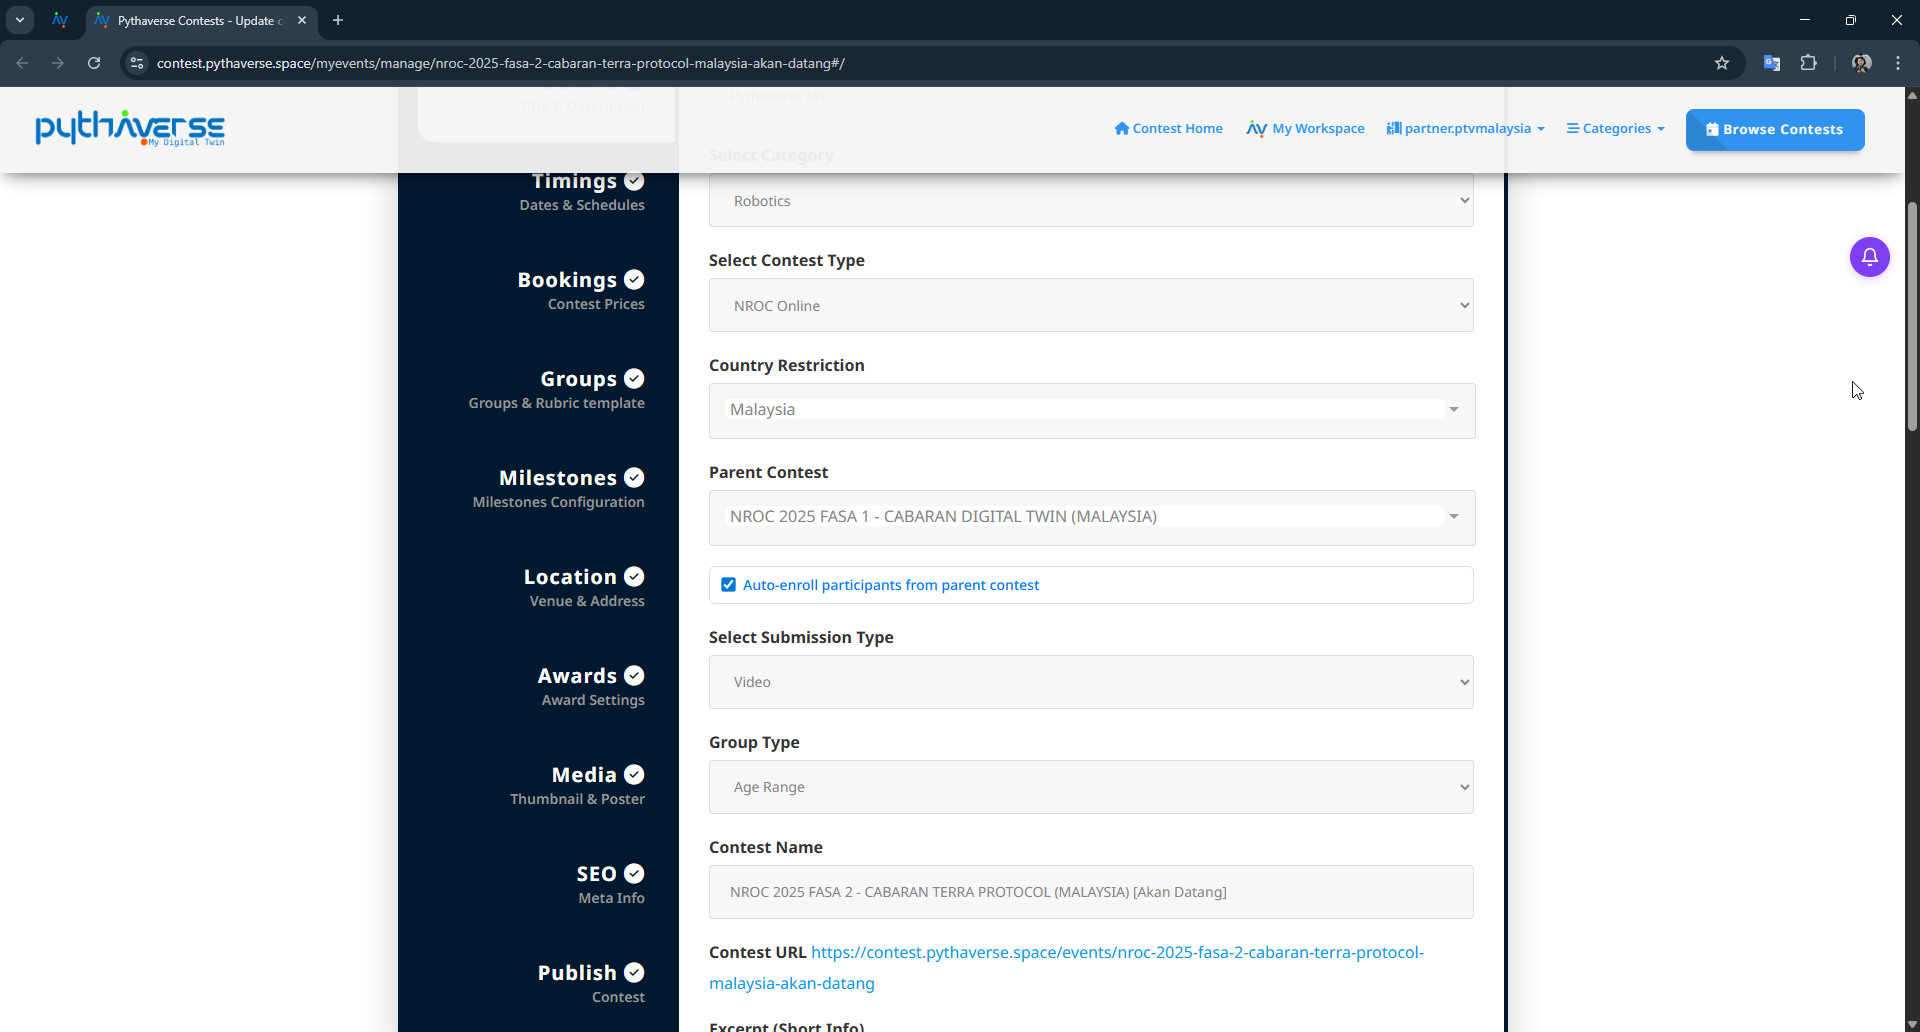The image size is (1920, 1032).
Task: Open Milestones Configuration step
Action: click(559, 488)
